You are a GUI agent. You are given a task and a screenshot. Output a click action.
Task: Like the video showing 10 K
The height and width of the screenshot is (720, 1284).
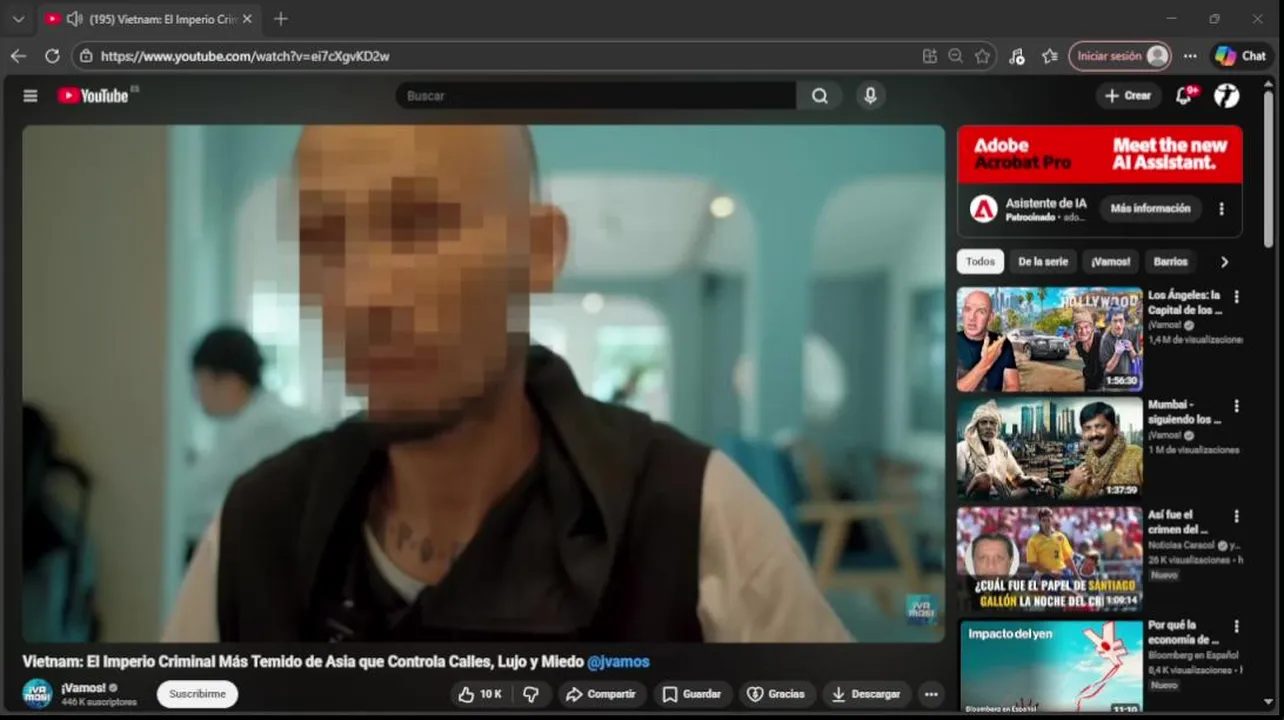(480, 694)
